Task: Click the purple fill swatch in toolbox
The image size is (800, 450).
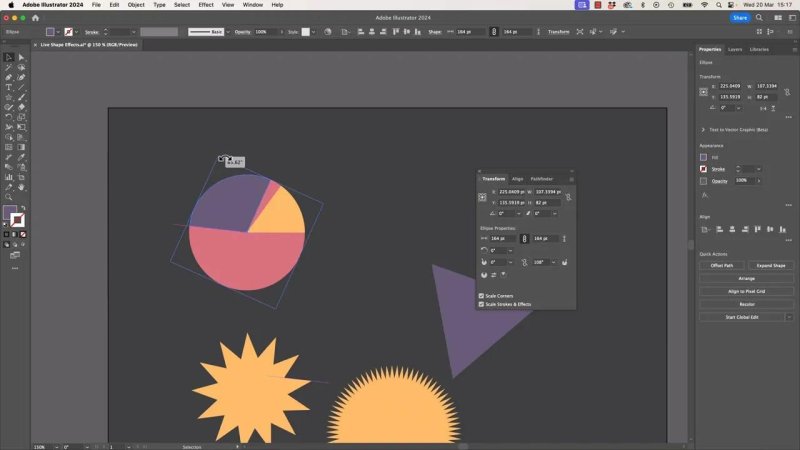Action: pyautogui.click(x=10, y=212)
